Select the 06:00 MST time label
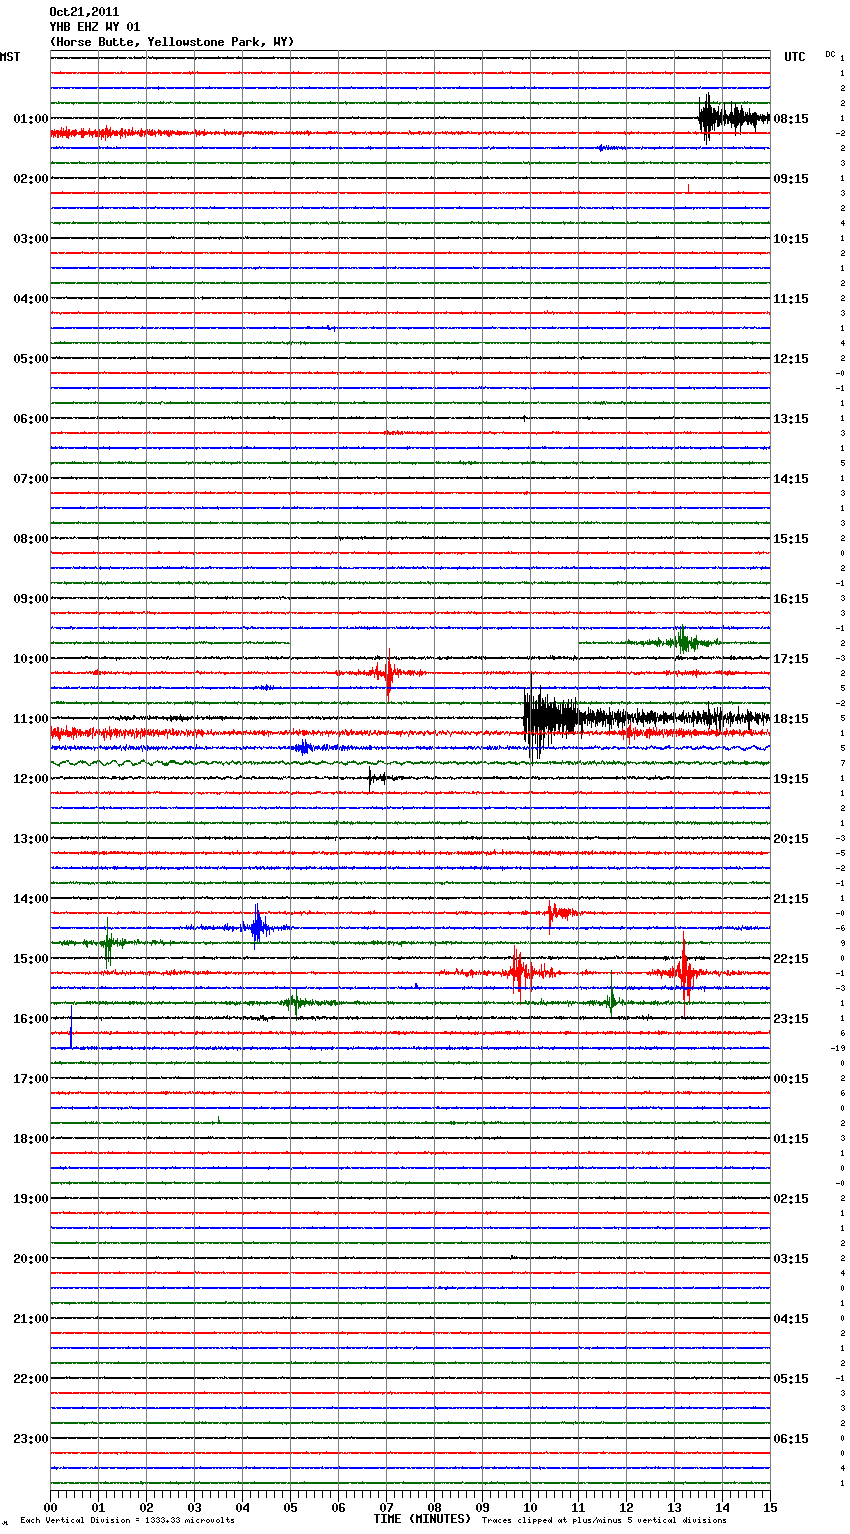 [31, 419]
